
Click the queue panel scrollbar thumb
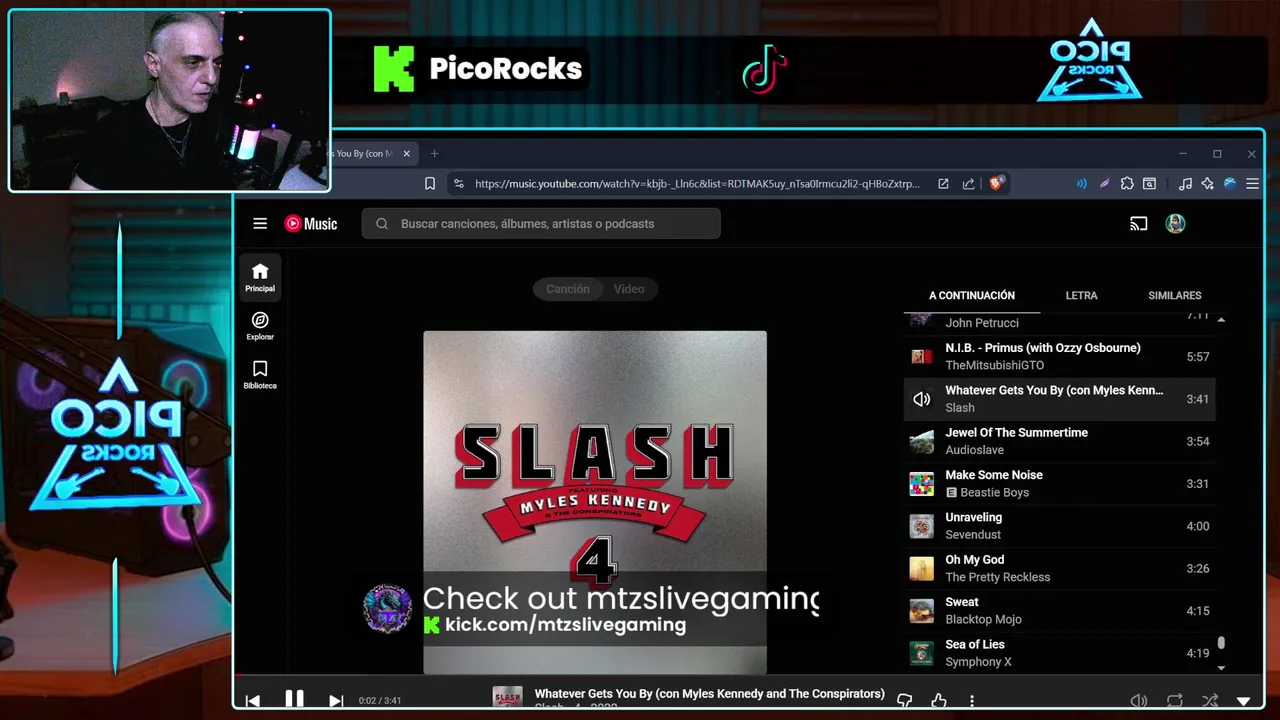click(1221, 643)
